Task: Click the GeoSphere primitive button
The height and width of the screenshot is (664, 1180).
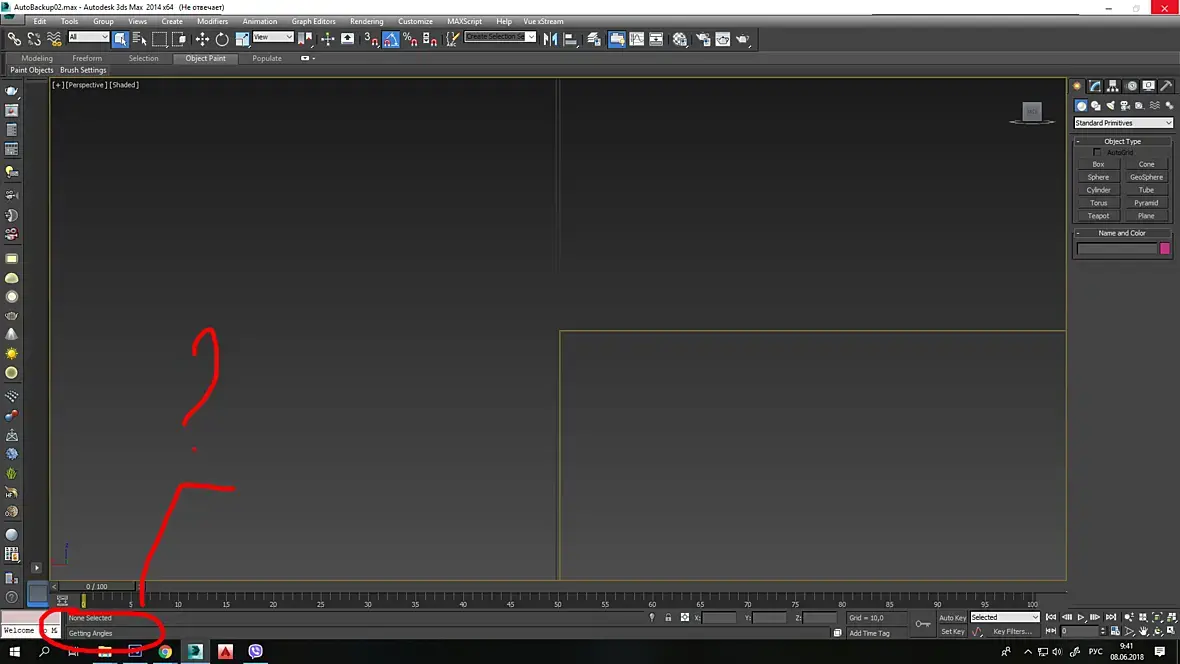Action: click(x=1146, y=177)
